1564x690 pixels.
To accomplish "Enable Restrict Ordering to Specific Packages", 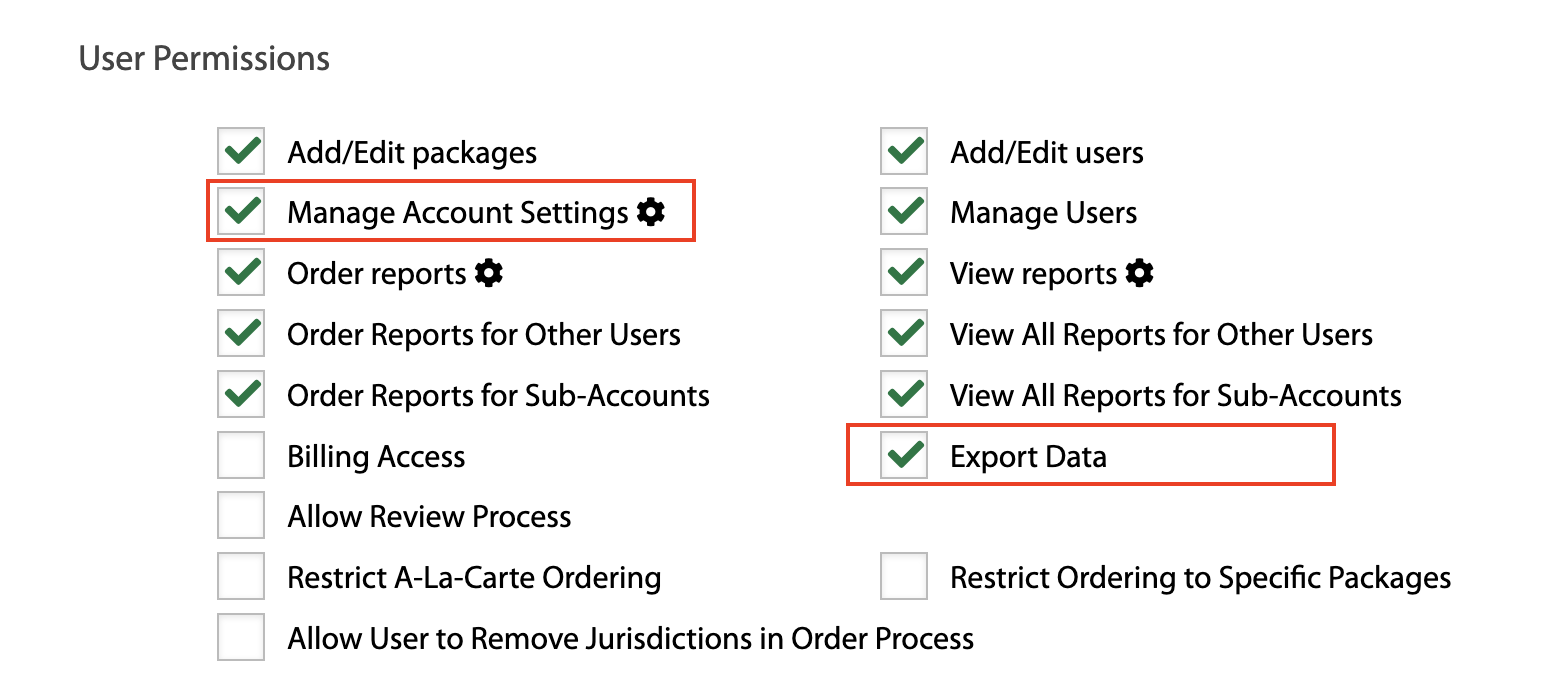I will click(904, 577).
